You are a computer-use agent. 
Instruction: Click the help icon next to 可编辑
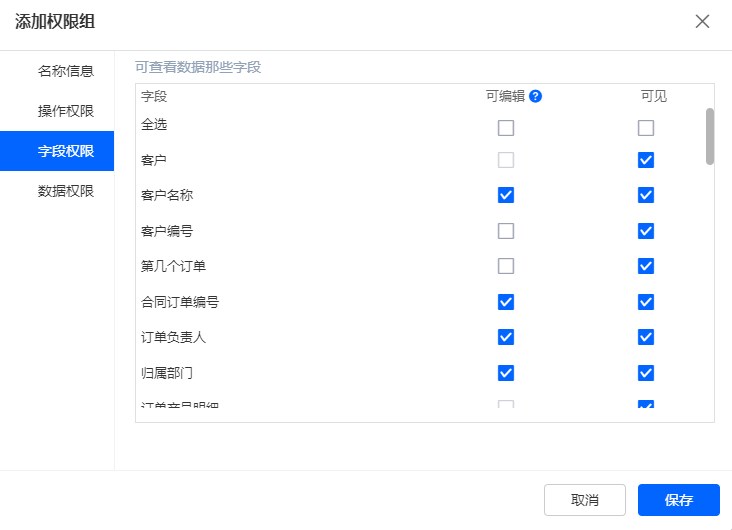click(x=536, y=97)
